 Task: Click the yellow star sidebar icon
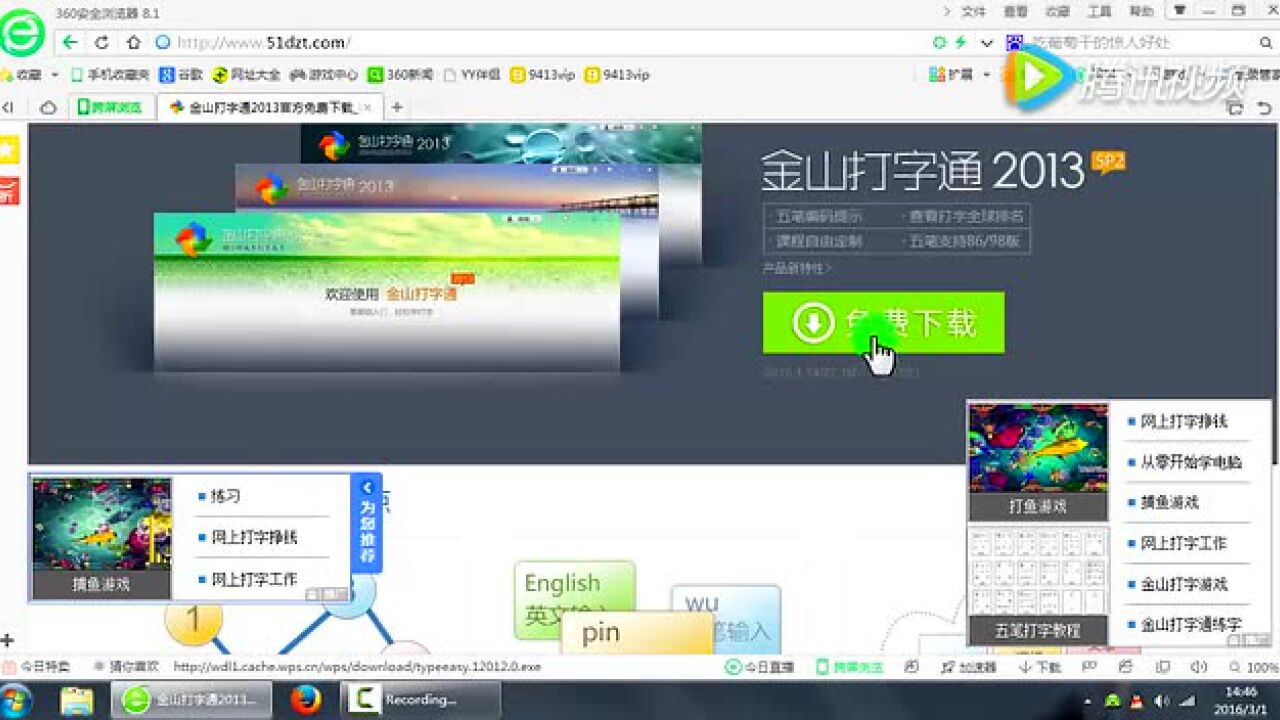pos(9,149)
